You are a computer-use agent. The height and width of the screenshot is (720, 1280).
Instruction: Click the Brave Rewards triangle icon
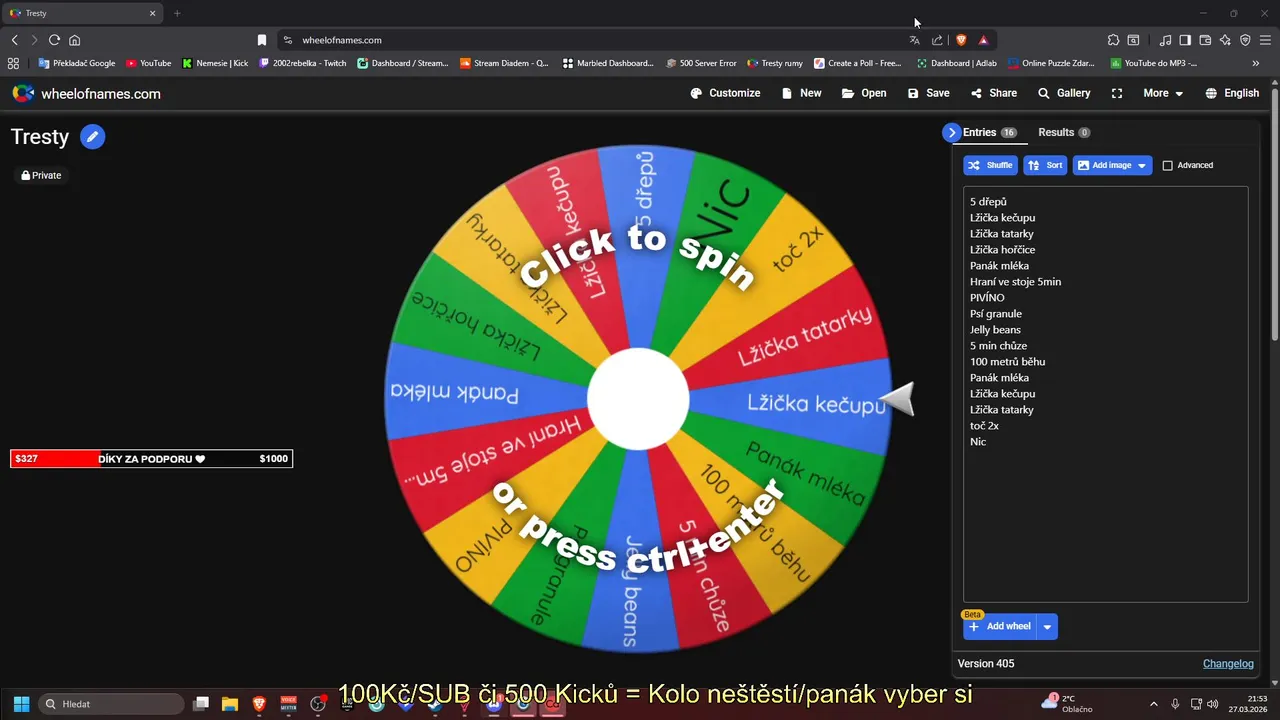tap(984, 40)
